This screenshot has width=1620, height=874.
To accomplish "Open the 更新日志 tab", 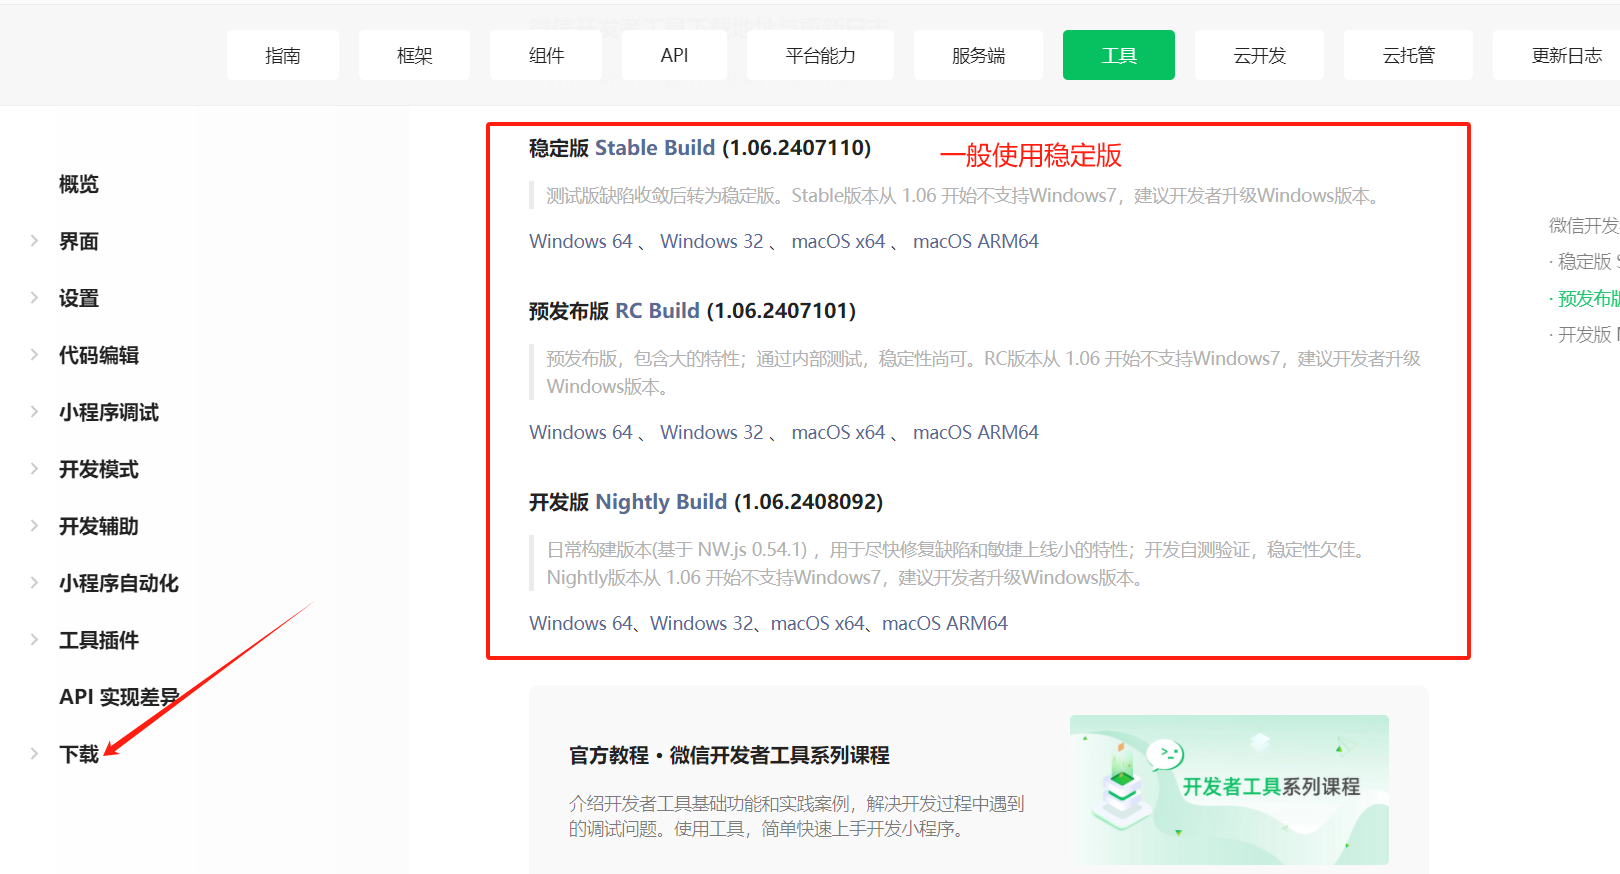I will (x=1565, y=55).
